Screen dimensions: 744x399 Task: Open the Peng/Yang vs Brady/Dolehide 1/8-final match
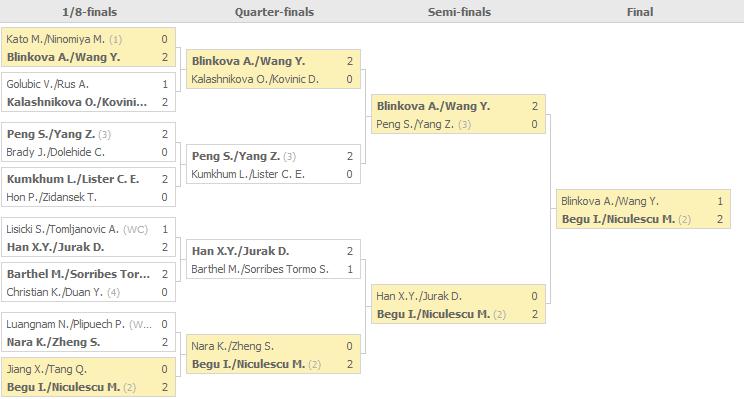pos(89,143)
